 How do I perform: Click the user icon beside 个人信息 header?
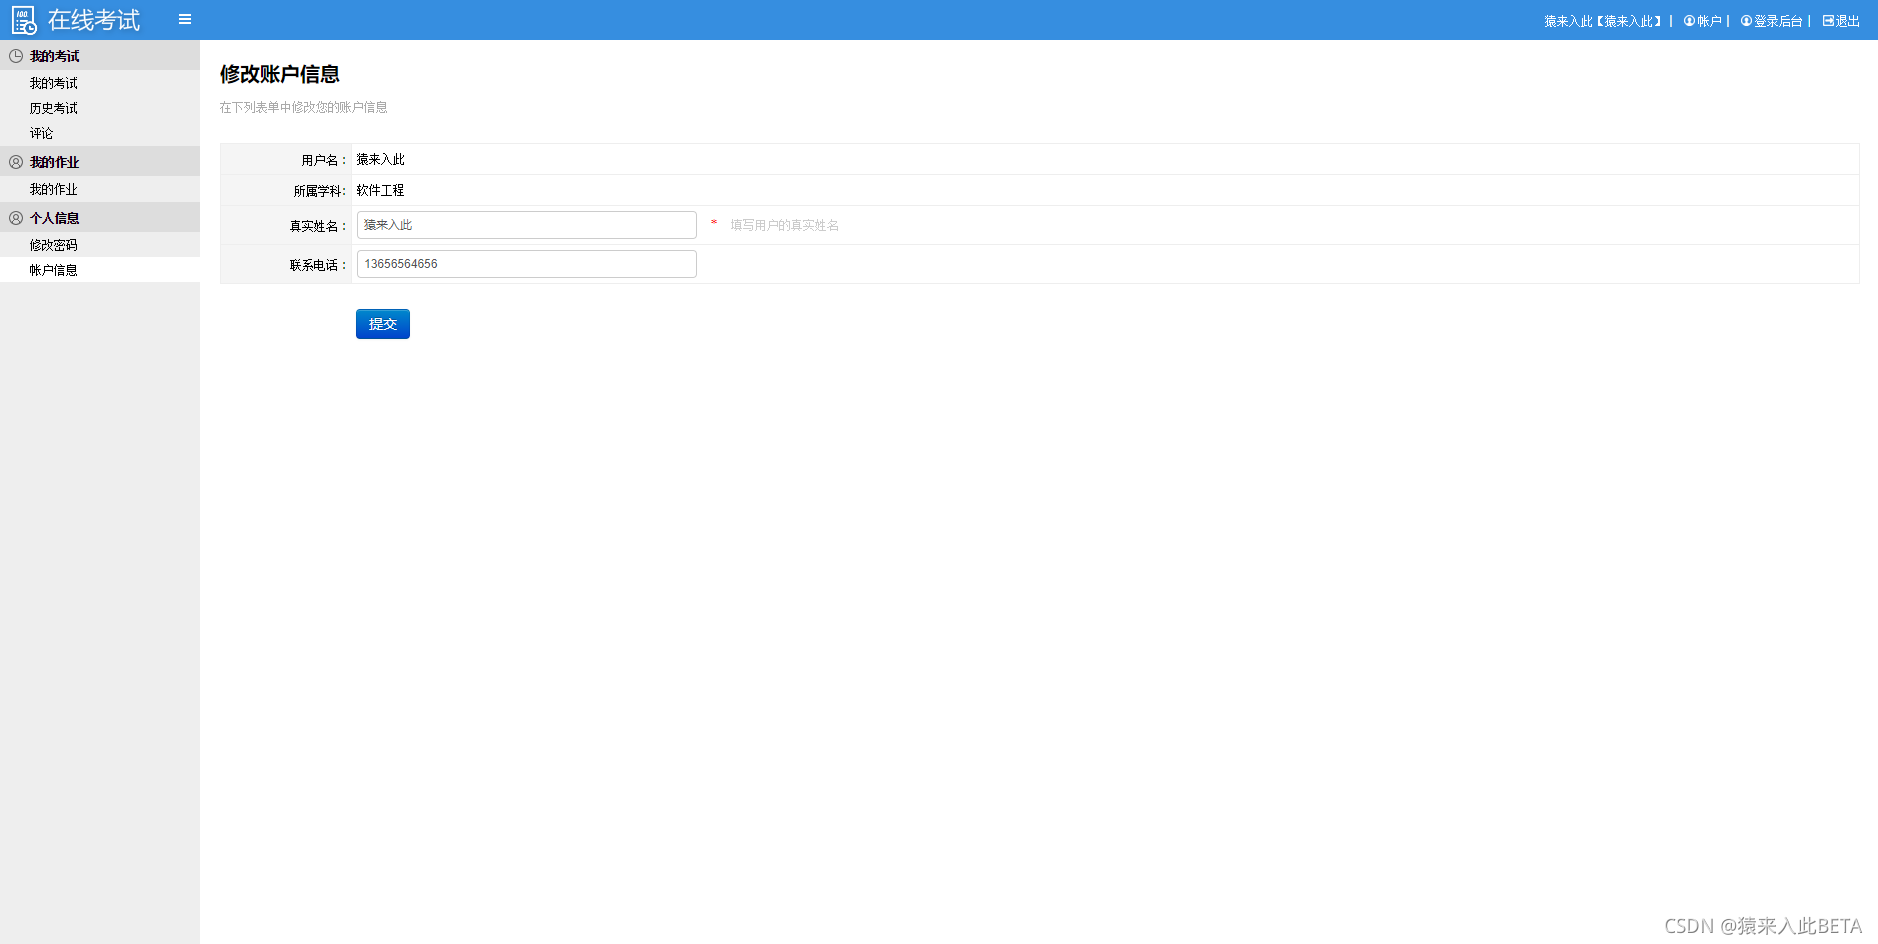coord(16,218)
